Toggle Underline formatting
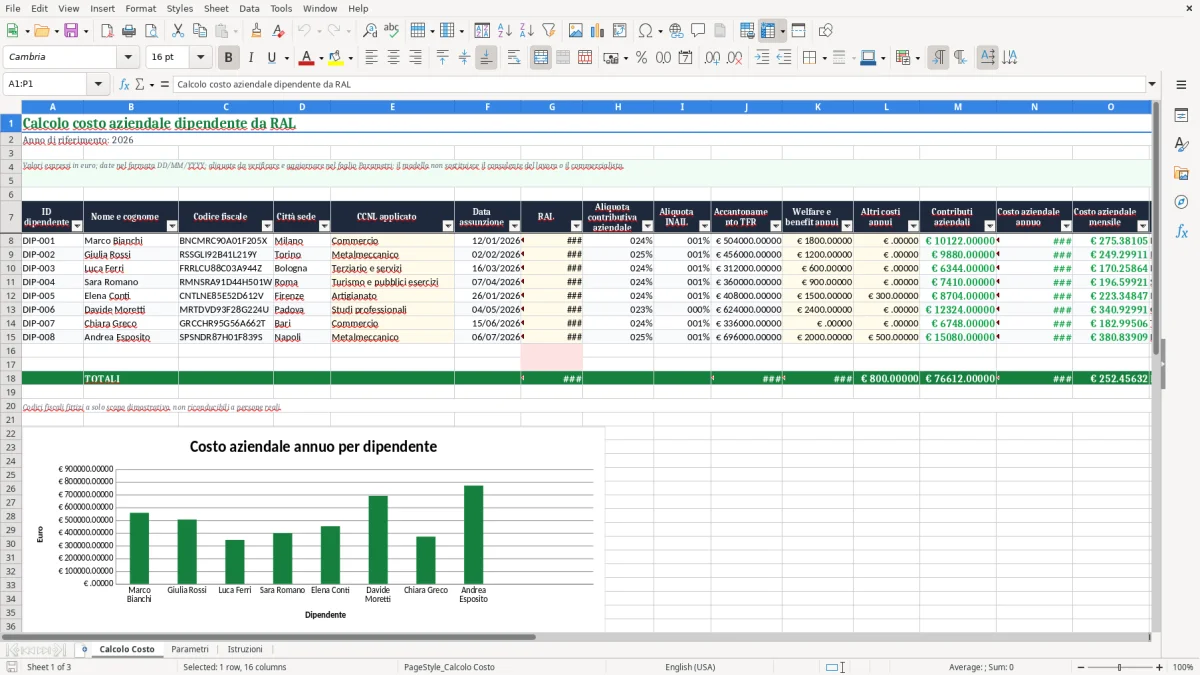This screenshot has width=1200, height=675. [272, 58]
